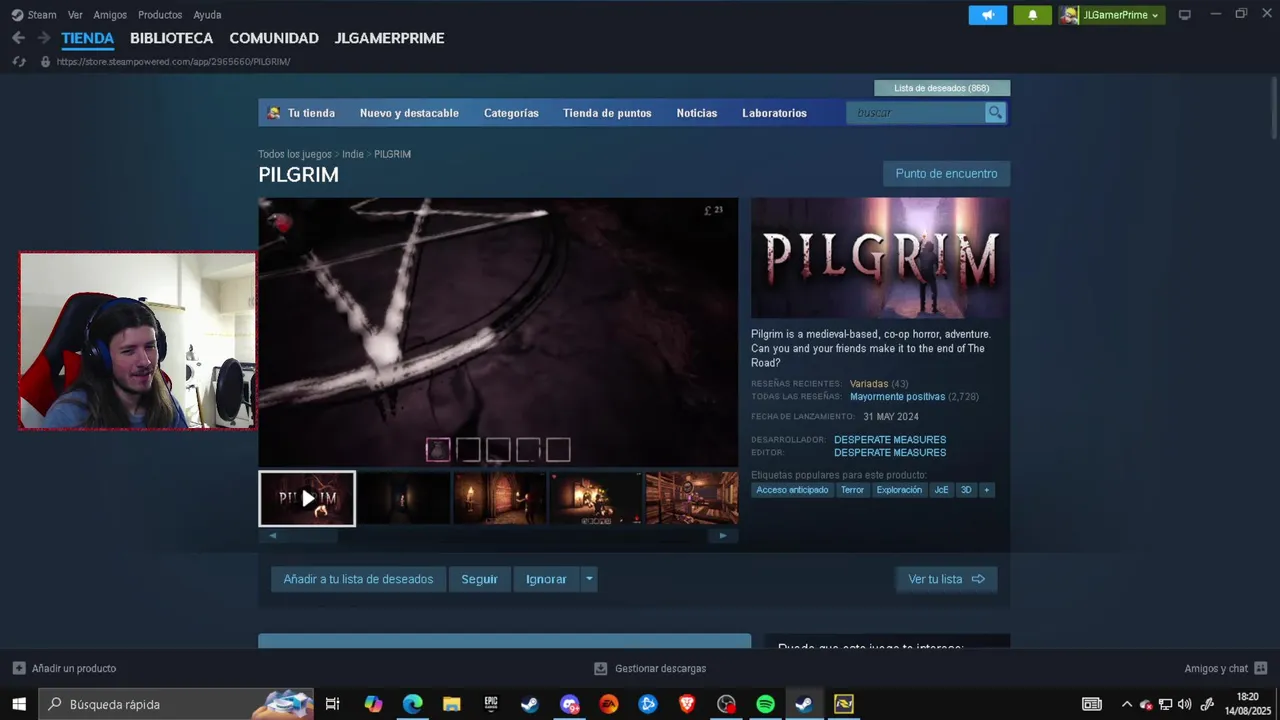Click the Windows Búsqueda rápida search box
The width and height of the screenshot is (1280, 720).
[176, 704]
